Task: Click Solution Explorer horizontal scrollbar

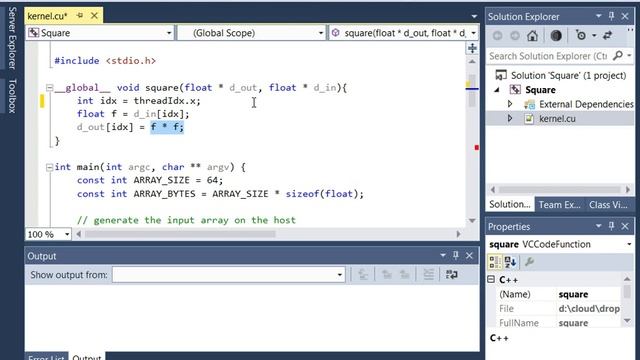Action: click(560, 189)
